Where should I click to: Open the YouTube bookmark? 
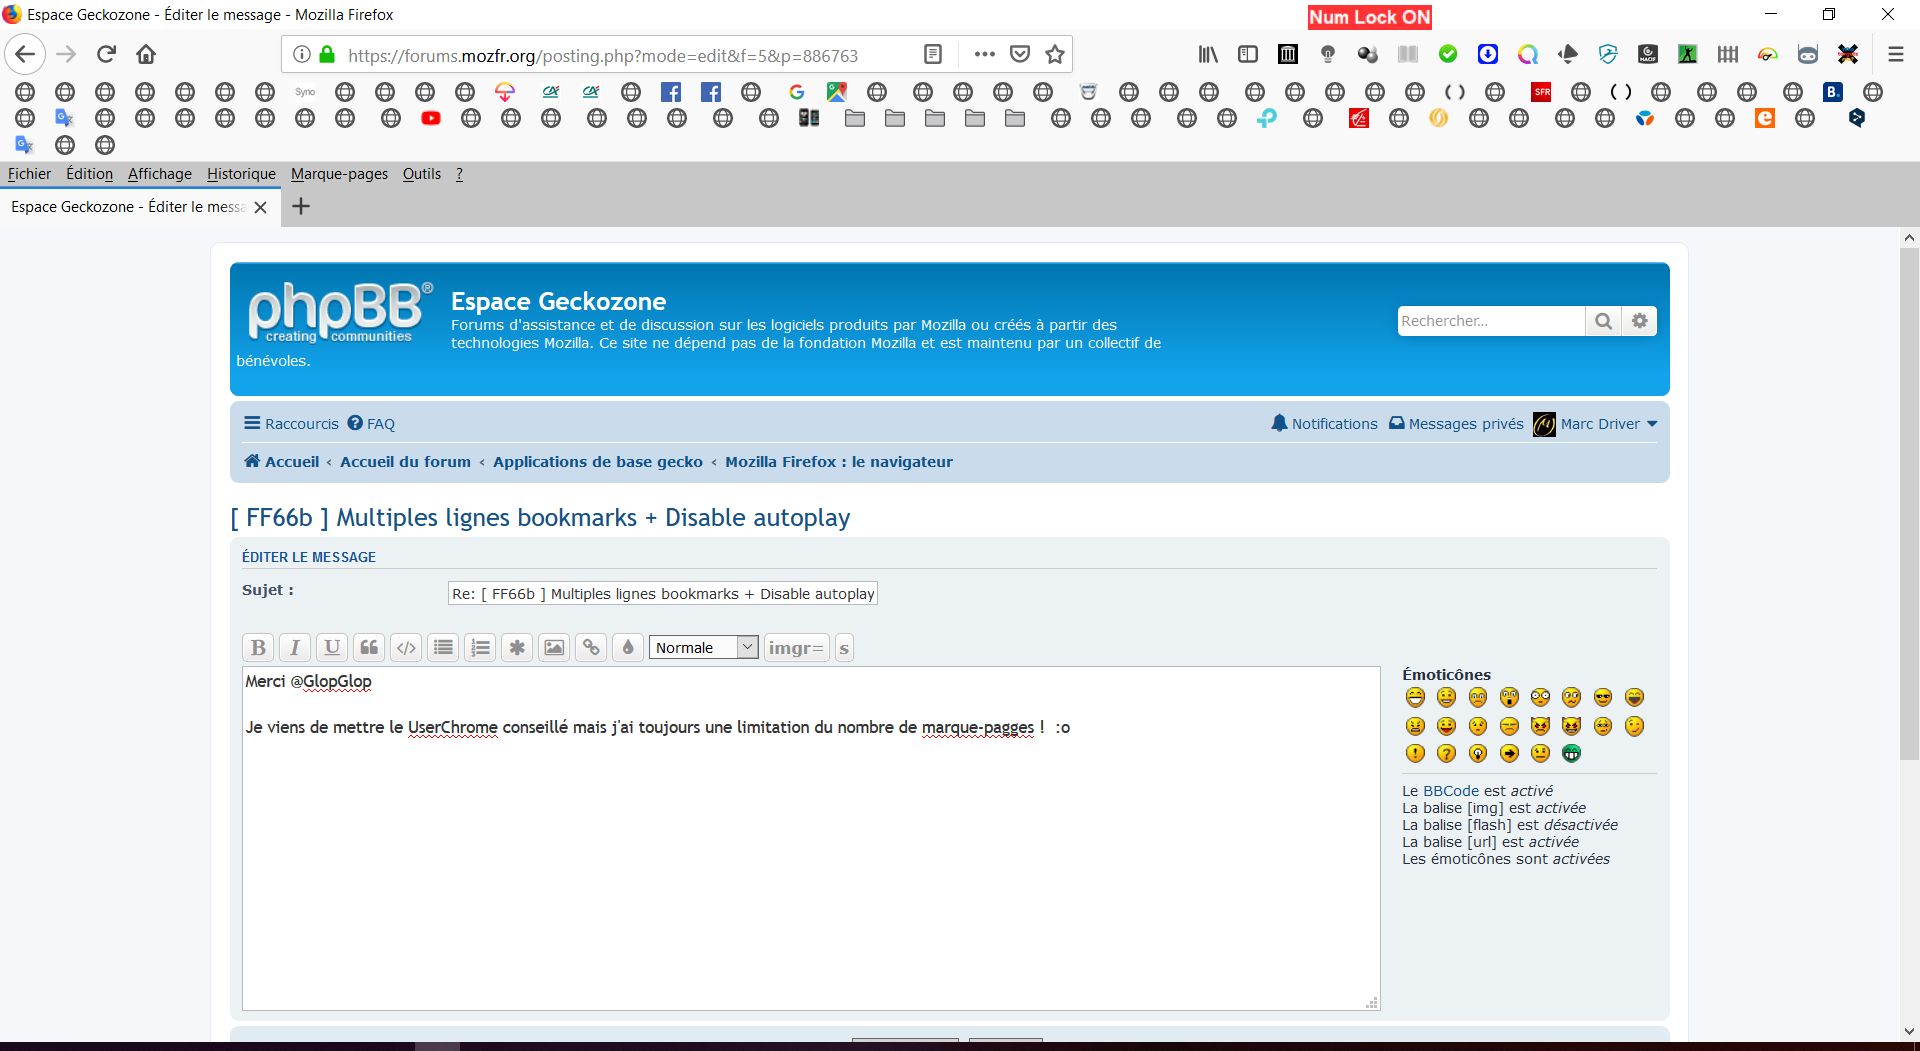coord(431,118)
